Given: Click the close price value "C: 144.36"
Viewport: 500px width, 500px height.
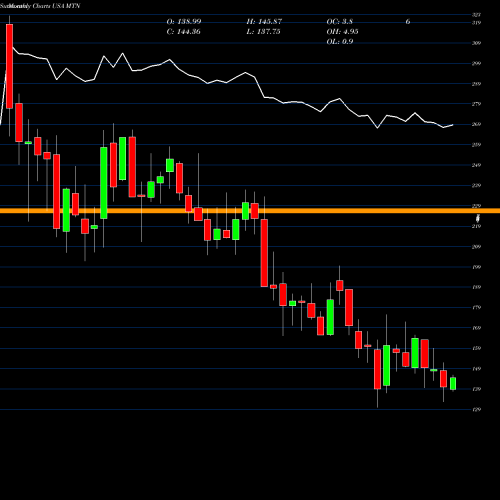Looking at the screenshot, I should coord(183,32).
